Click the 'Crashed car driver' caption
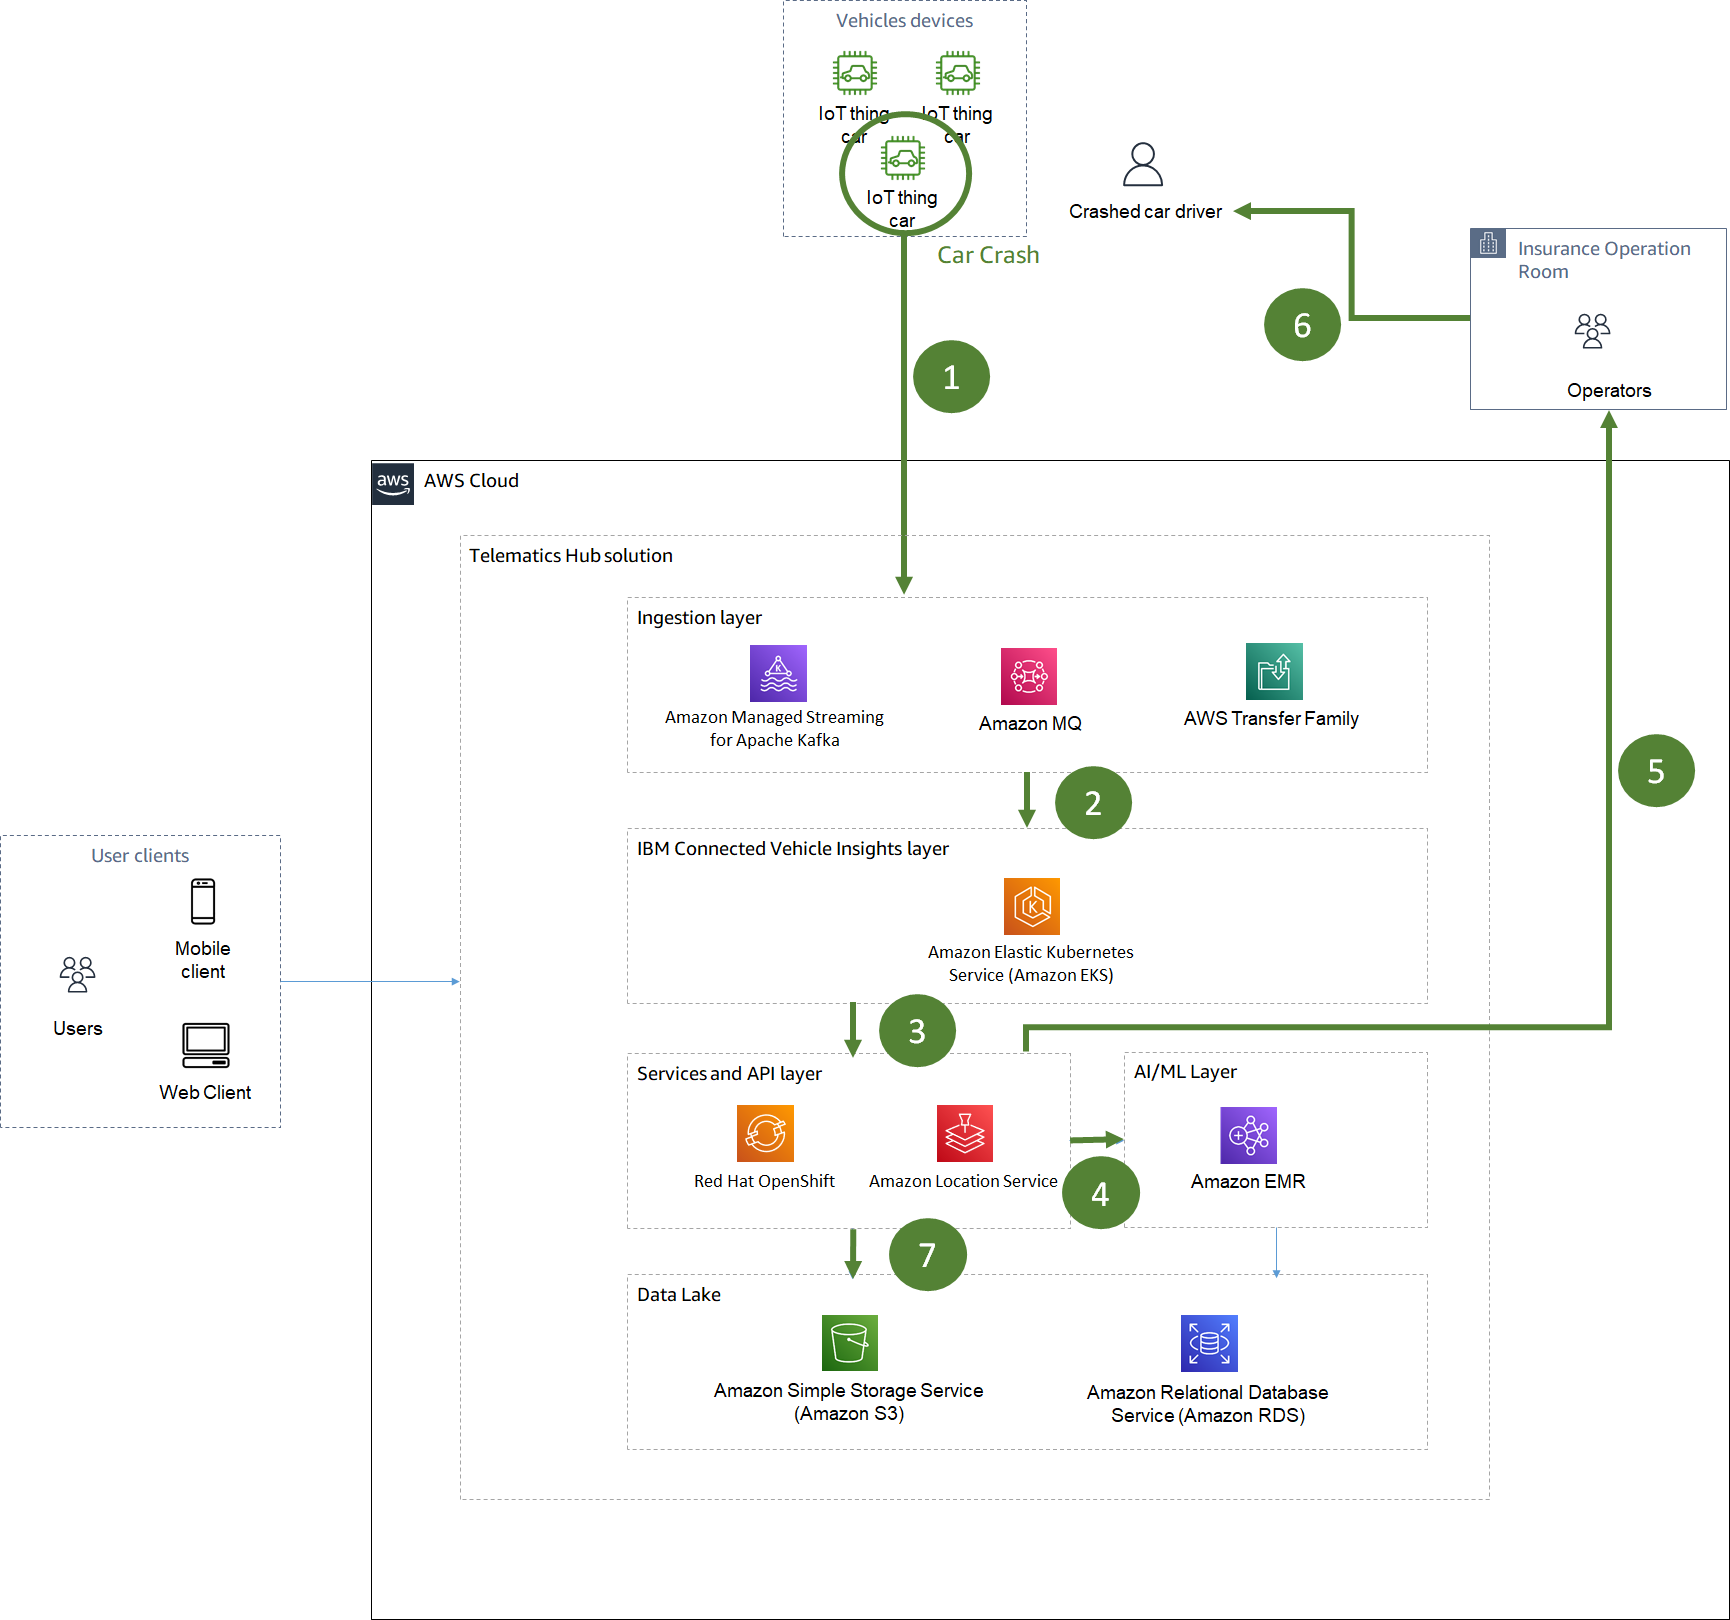Image resolution: width=1730 pixels, height=1620 pixels. tap(1145, 212)
